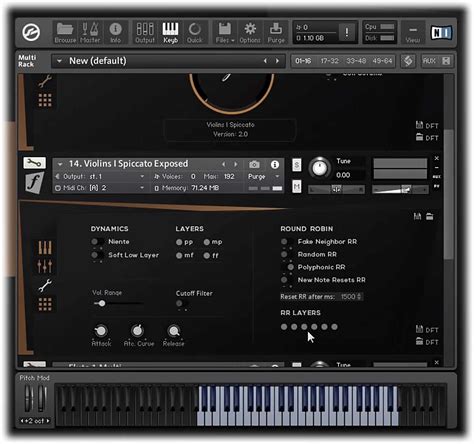Remove the Violins I Spiccato instrument
The height and width of the screenshot is (444, 474).
(437, 158)
